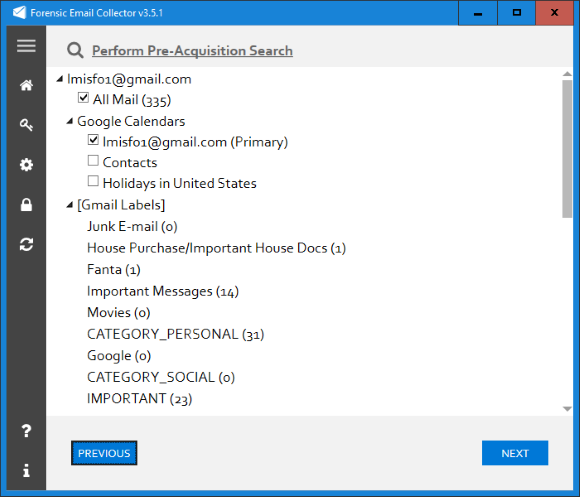Go to the Home icon
Screen dimensions: 580x497
tap(26, 85)
